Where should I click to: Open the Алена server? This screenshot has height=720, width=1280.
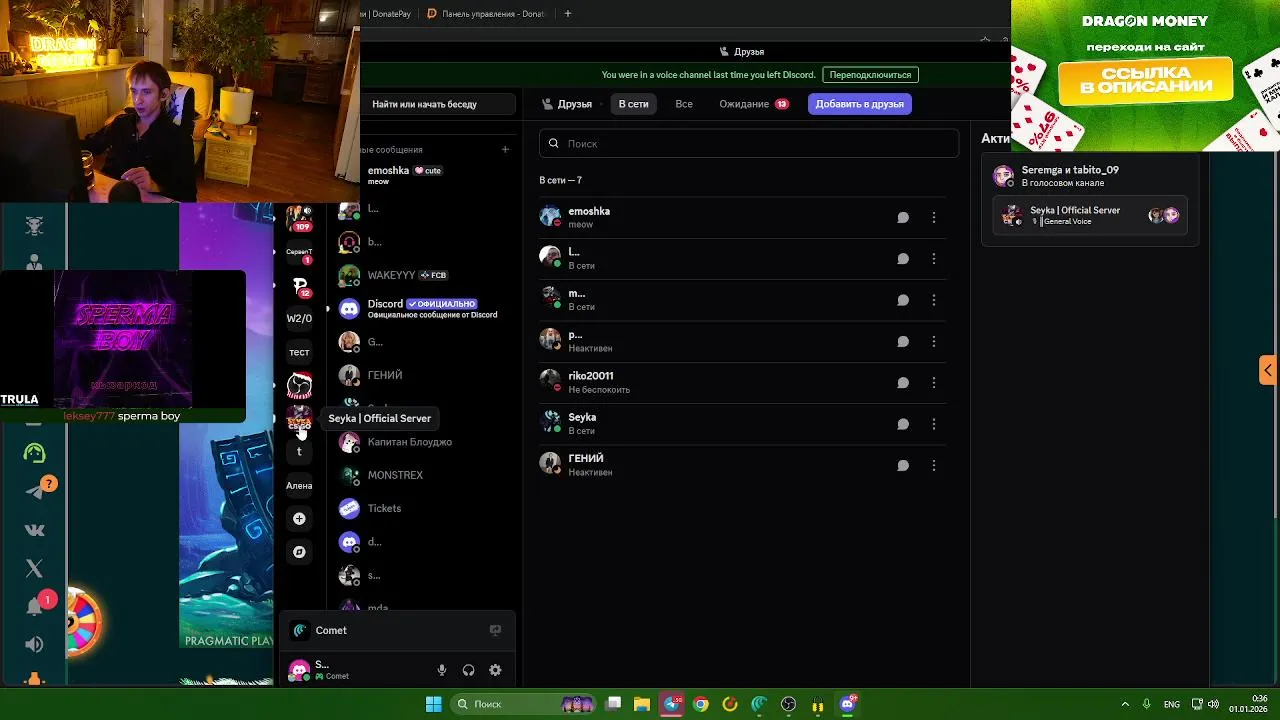coord(299,485)
